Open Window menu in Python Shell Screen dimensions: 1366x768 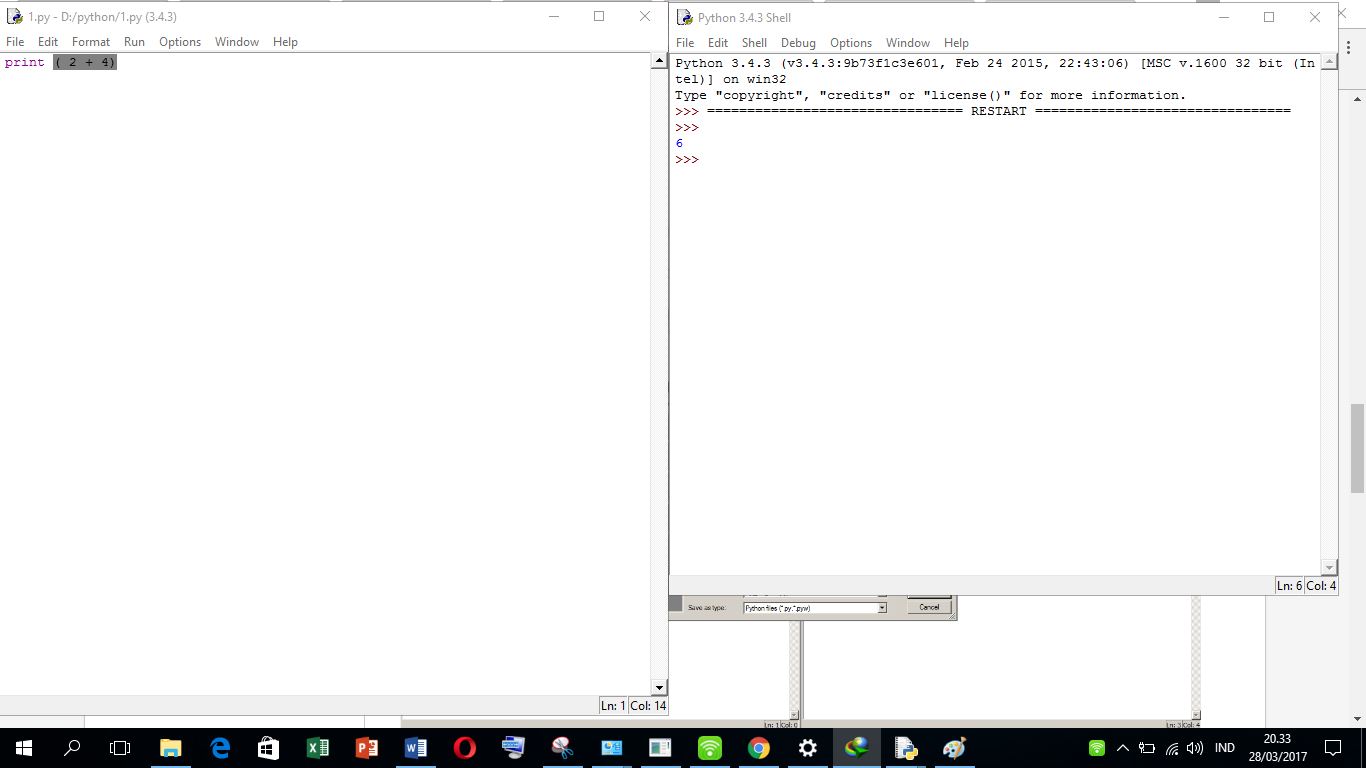click(908, 43)
